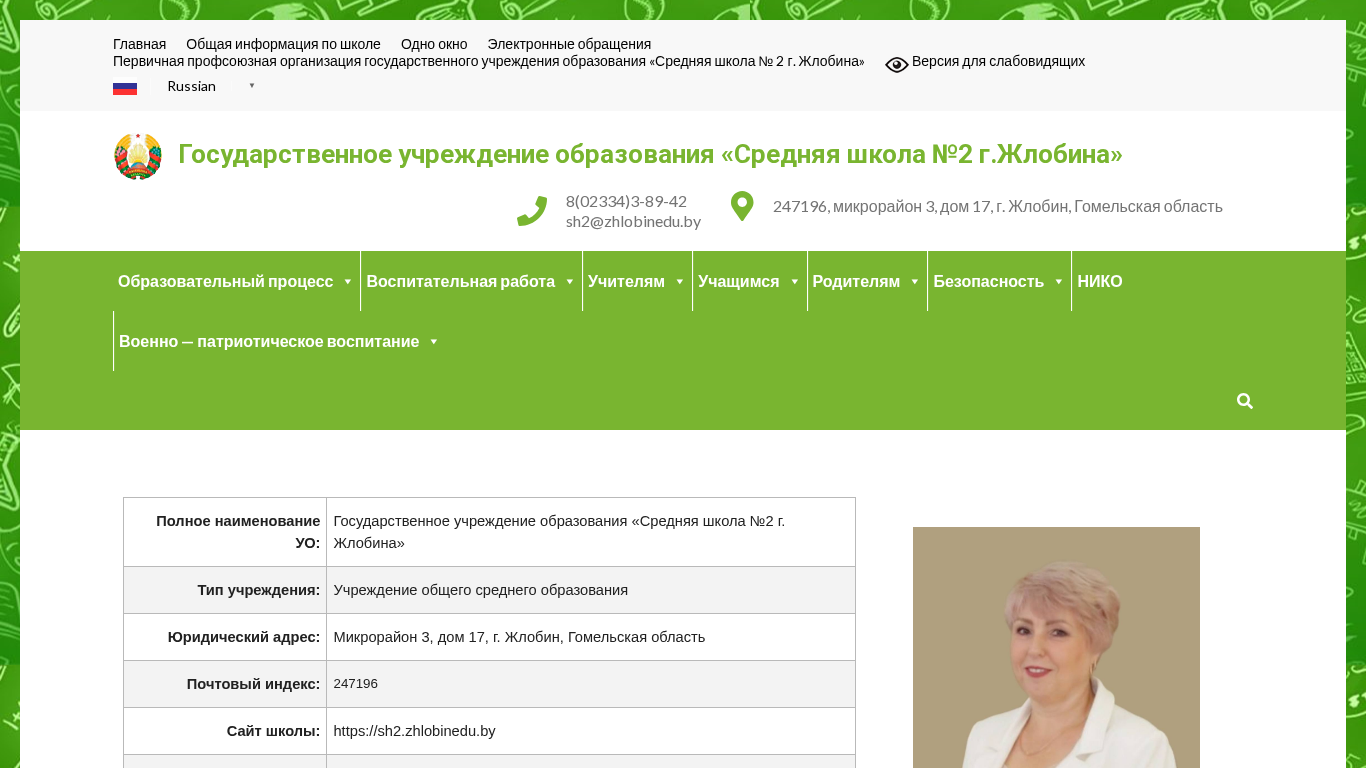Click the school name site title
The image size is (1366, 768).
coord(650,155)
